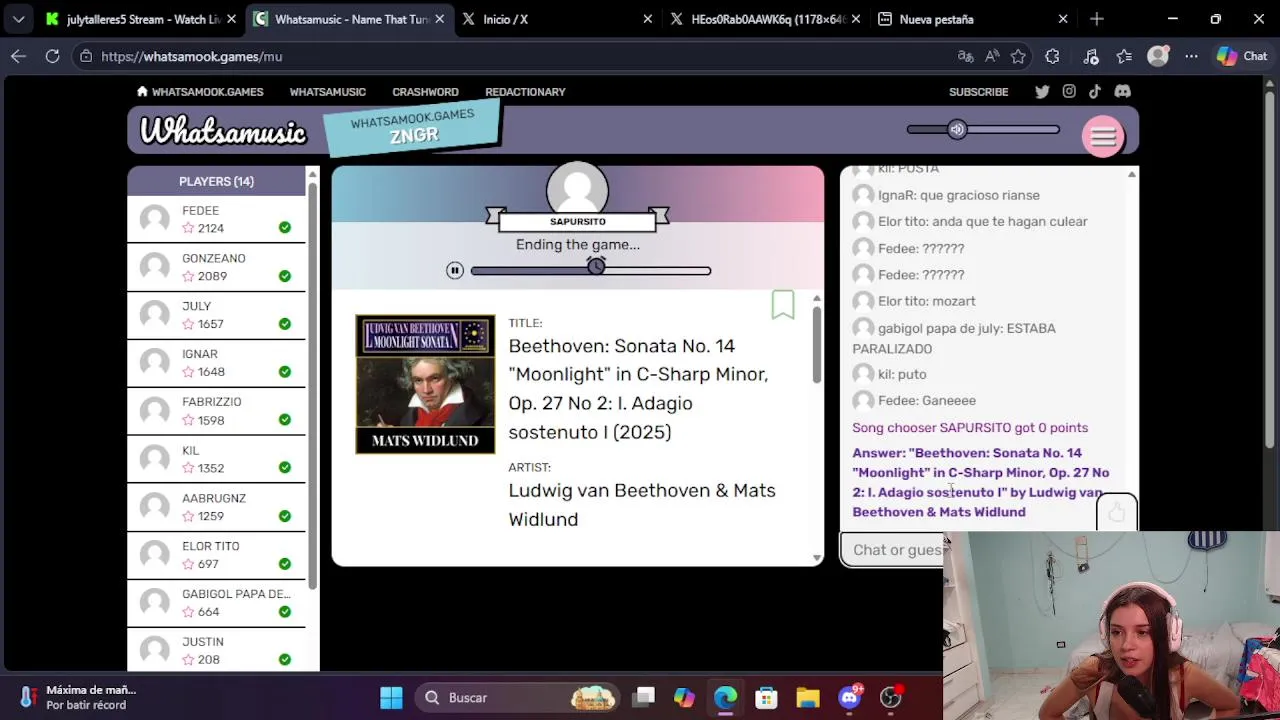Click the read aloud icon in address bar
Viewport: 1280px width, 720px height.
[x=991, y=56]
